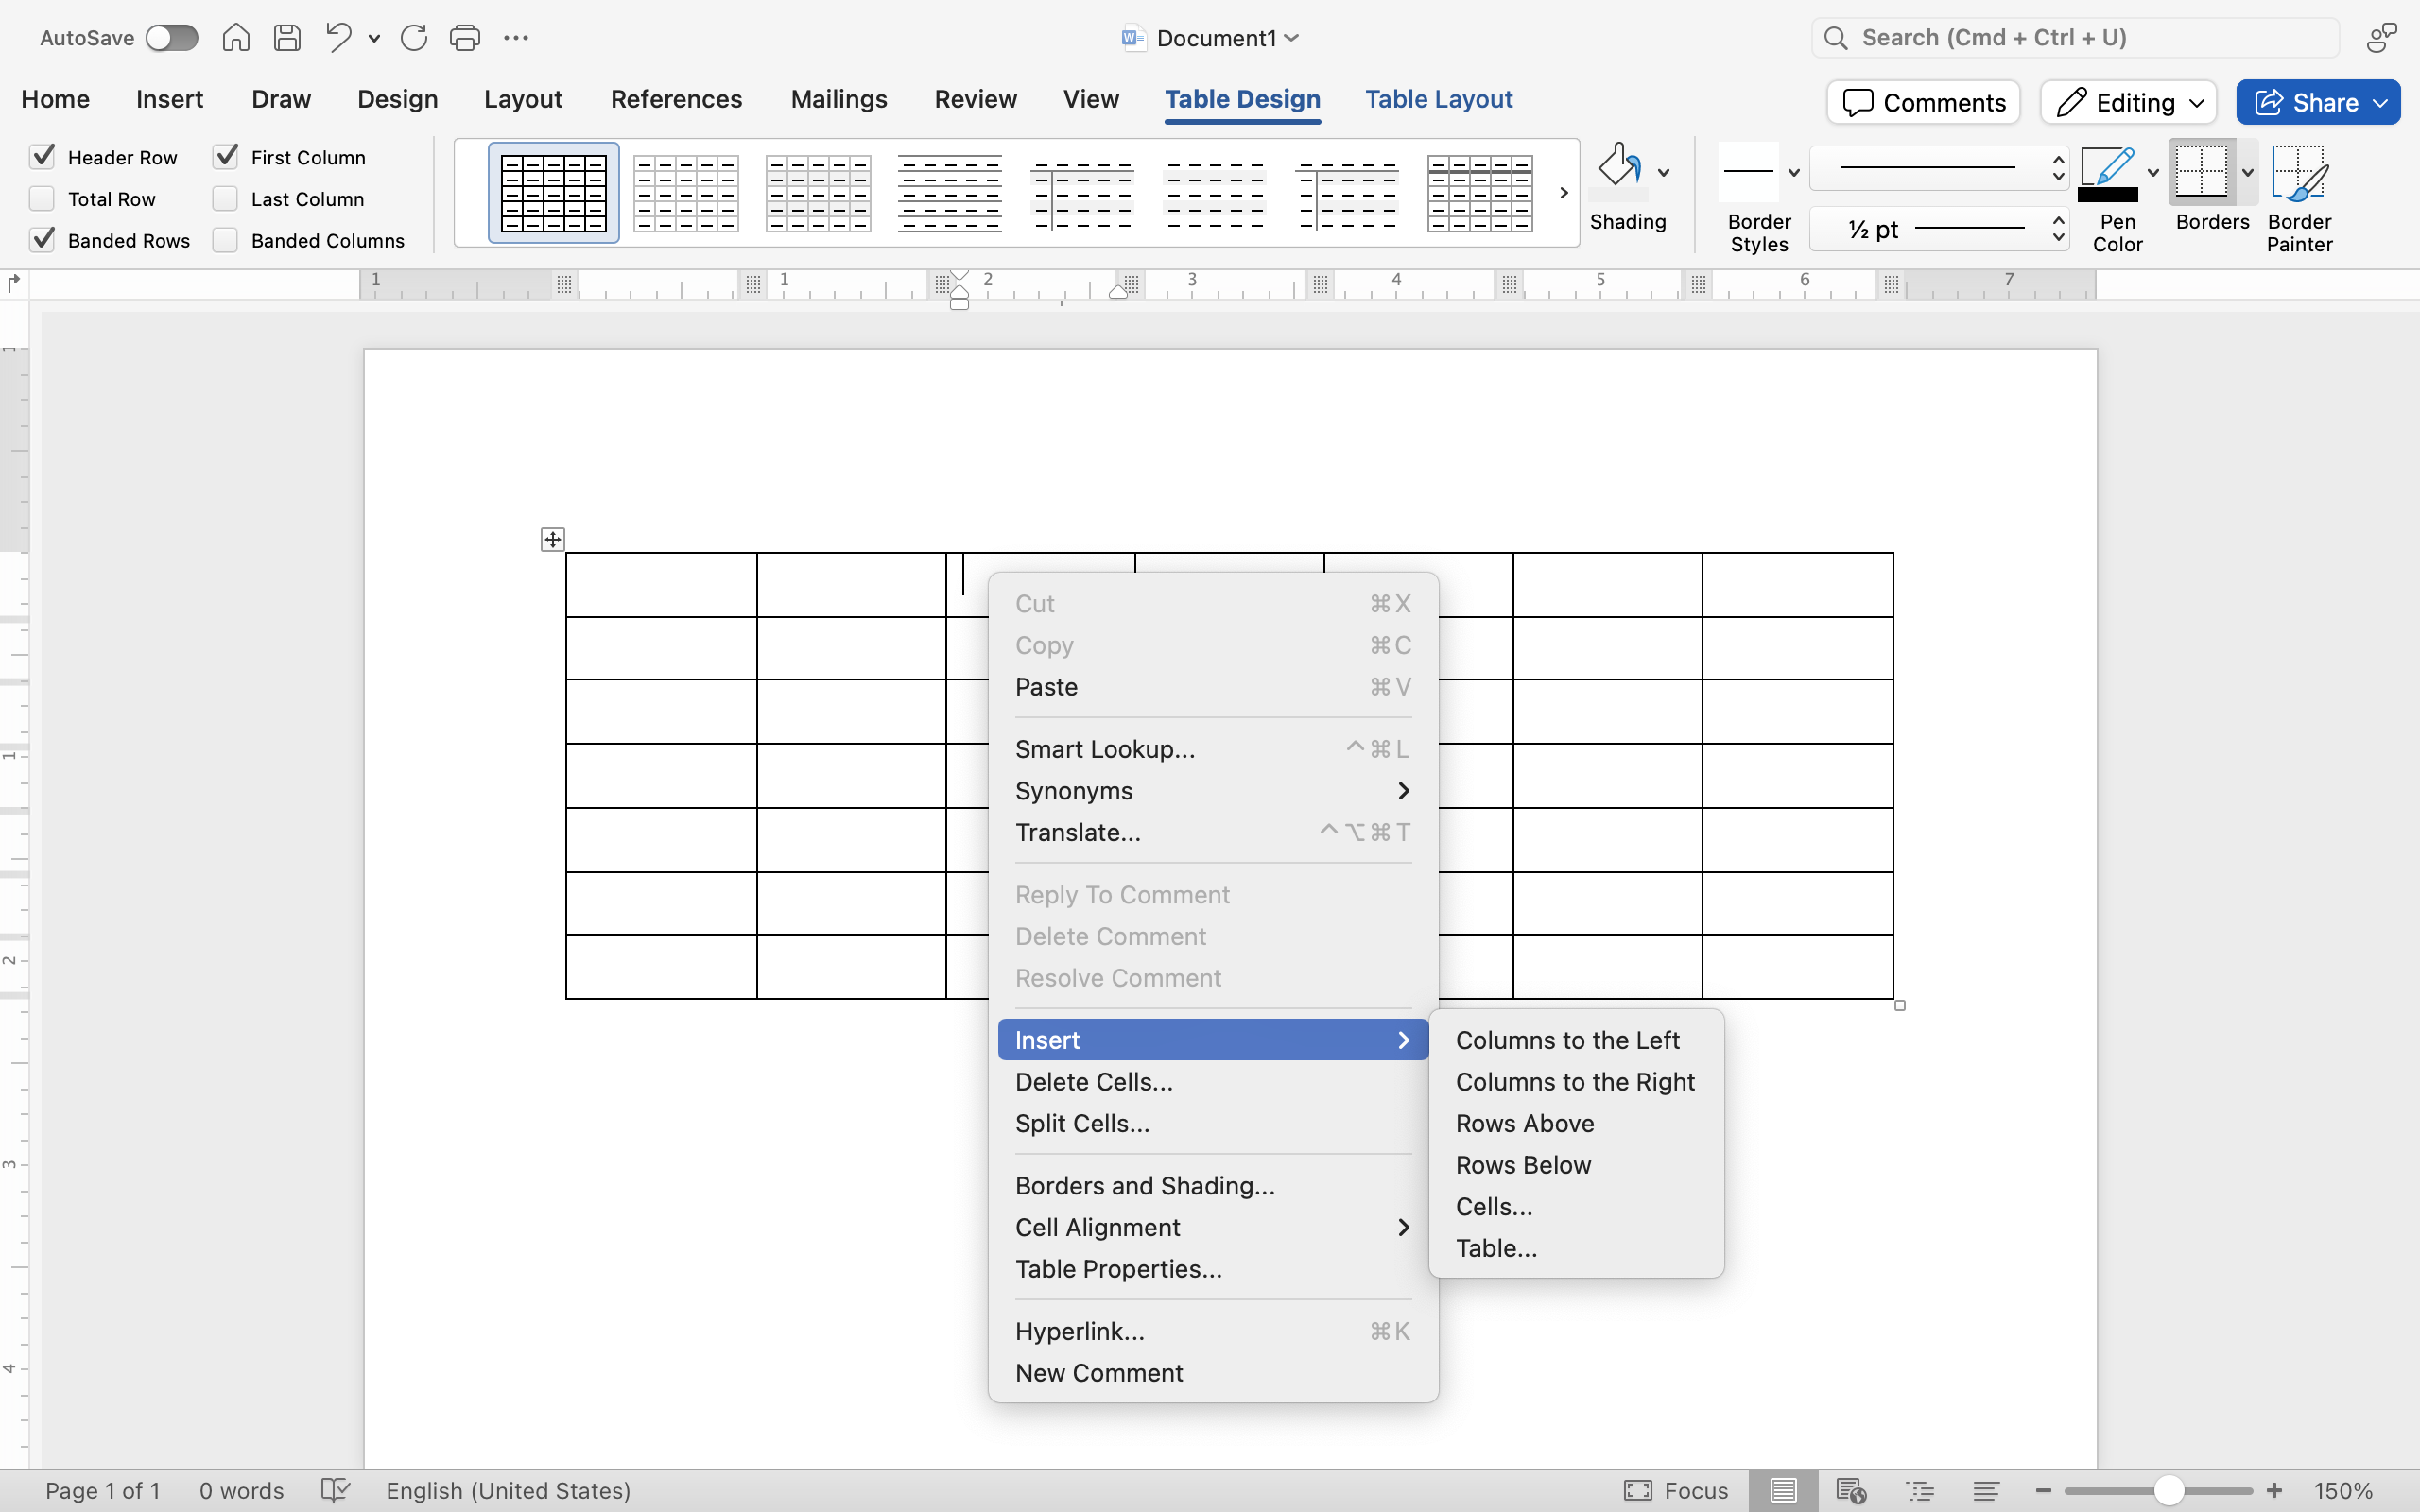The height and width of the screenshot is (1512, 2420).
Task: Expand the table styles gallery arrow
Action: tap(1564, 193)
